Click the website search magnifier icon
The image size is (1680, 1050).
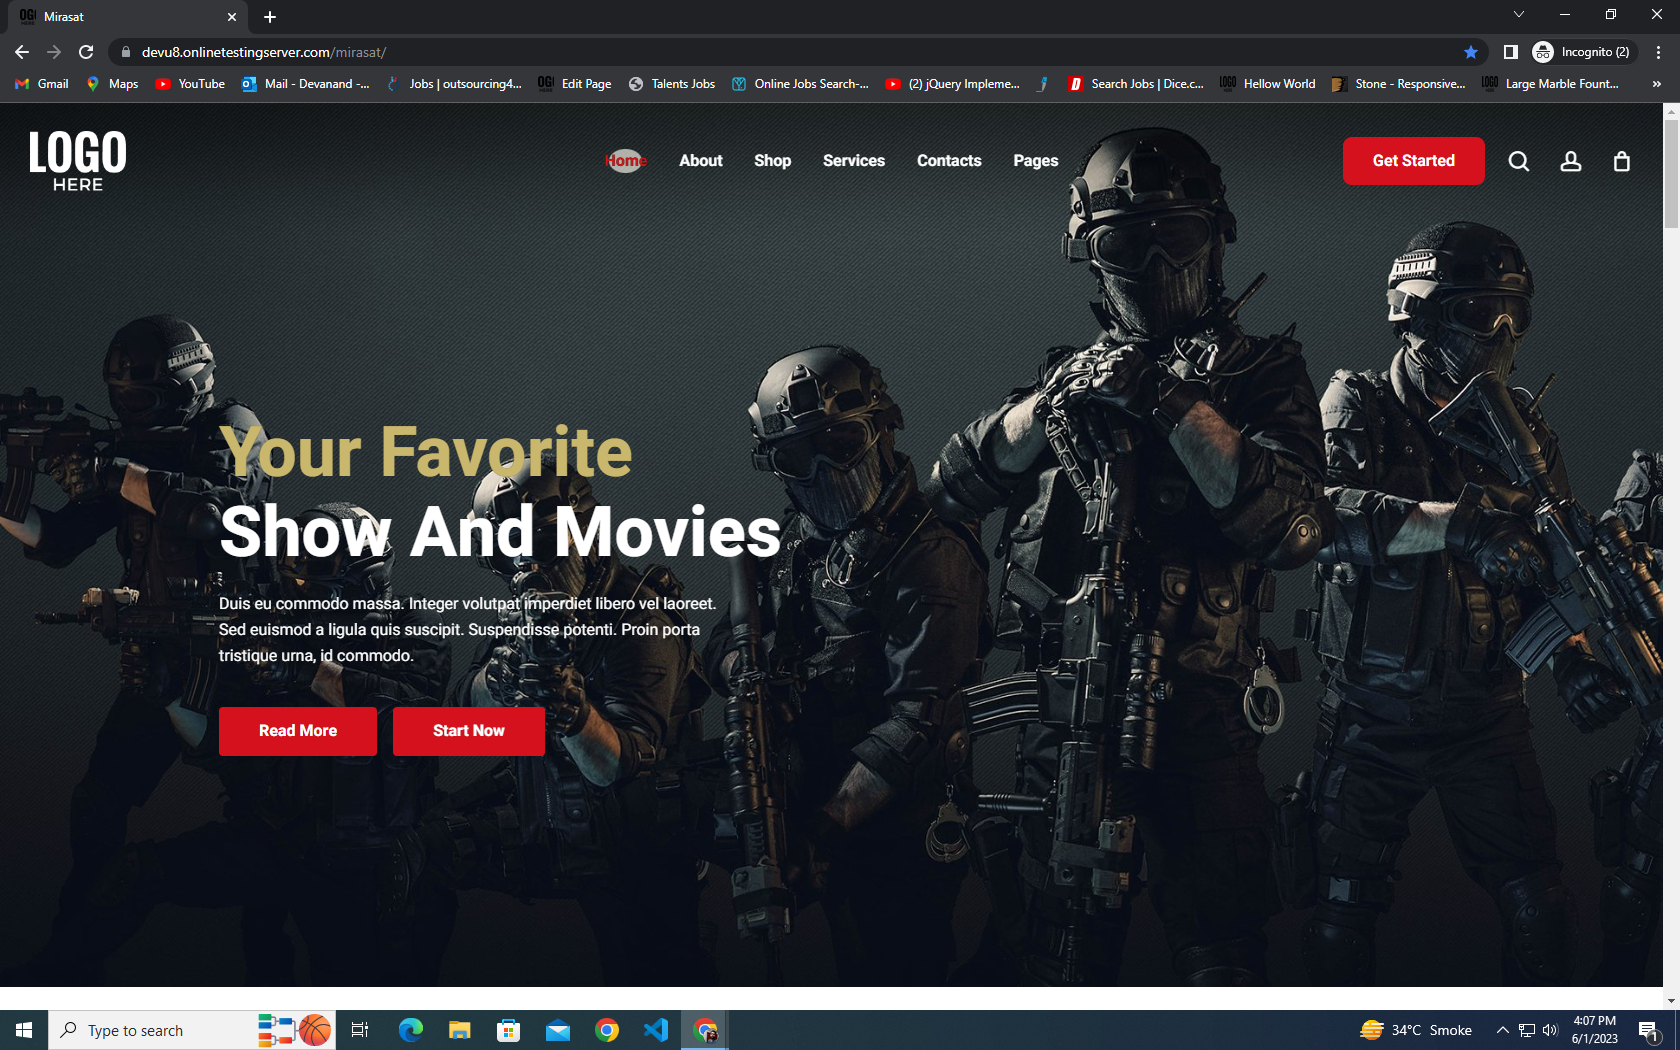point(1518,161)
